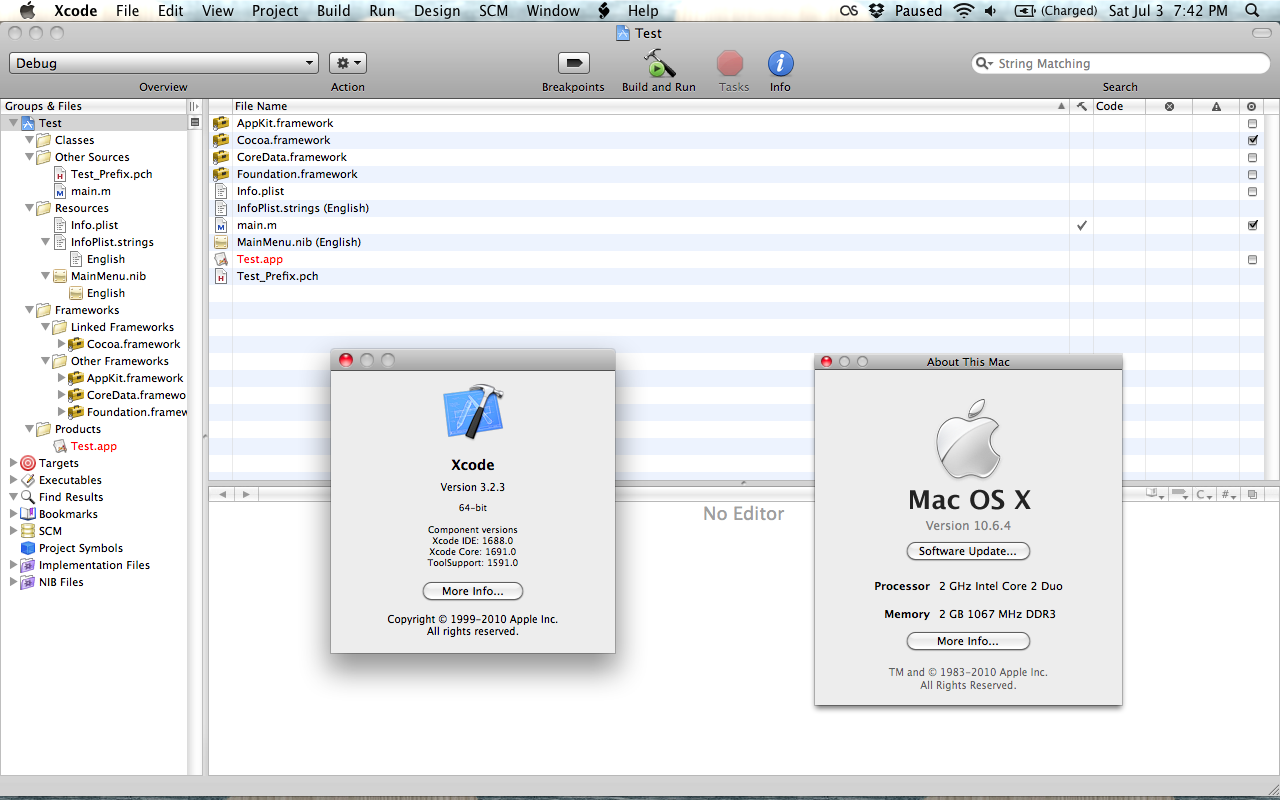Screen dimensions: 1280x800
Task: Click the build hammer column header
Action: click(1081, 106)
